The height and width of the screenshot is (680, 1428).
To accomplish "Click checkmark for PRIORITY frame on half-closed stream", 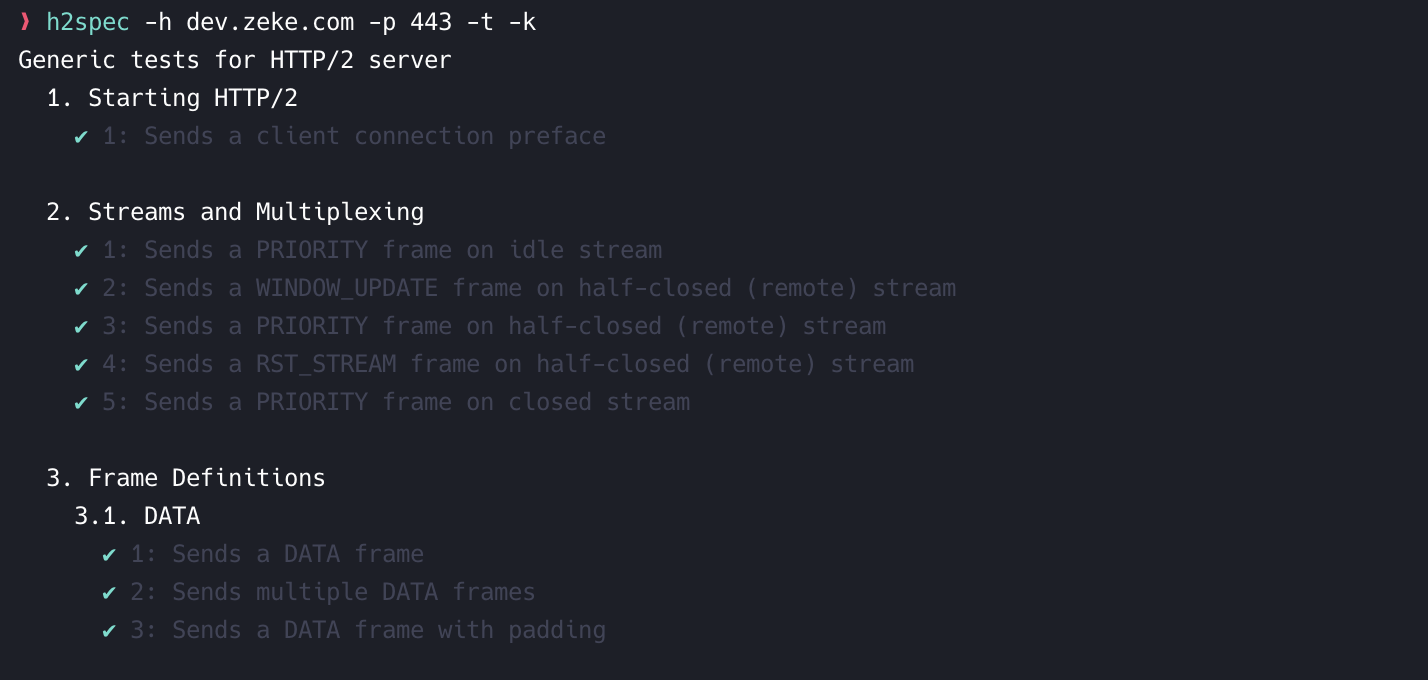I will [x=82, y=327].
